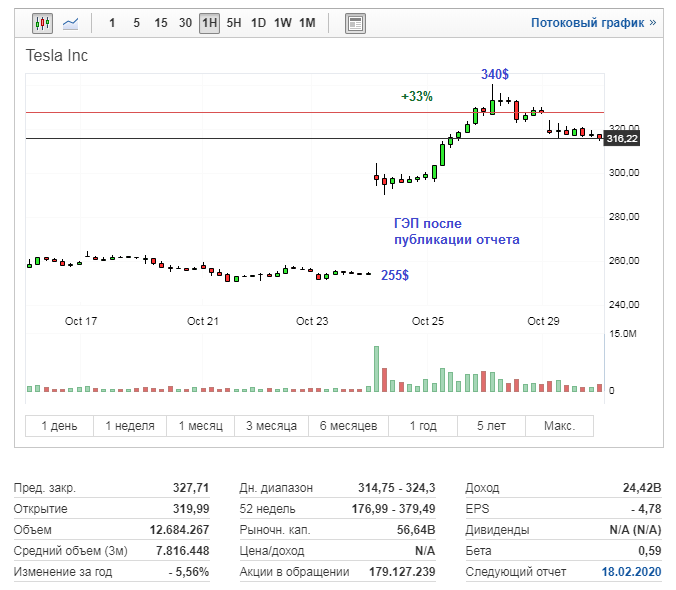
Task: Click the Tesla Inc chart title
Action: [56, 56]
